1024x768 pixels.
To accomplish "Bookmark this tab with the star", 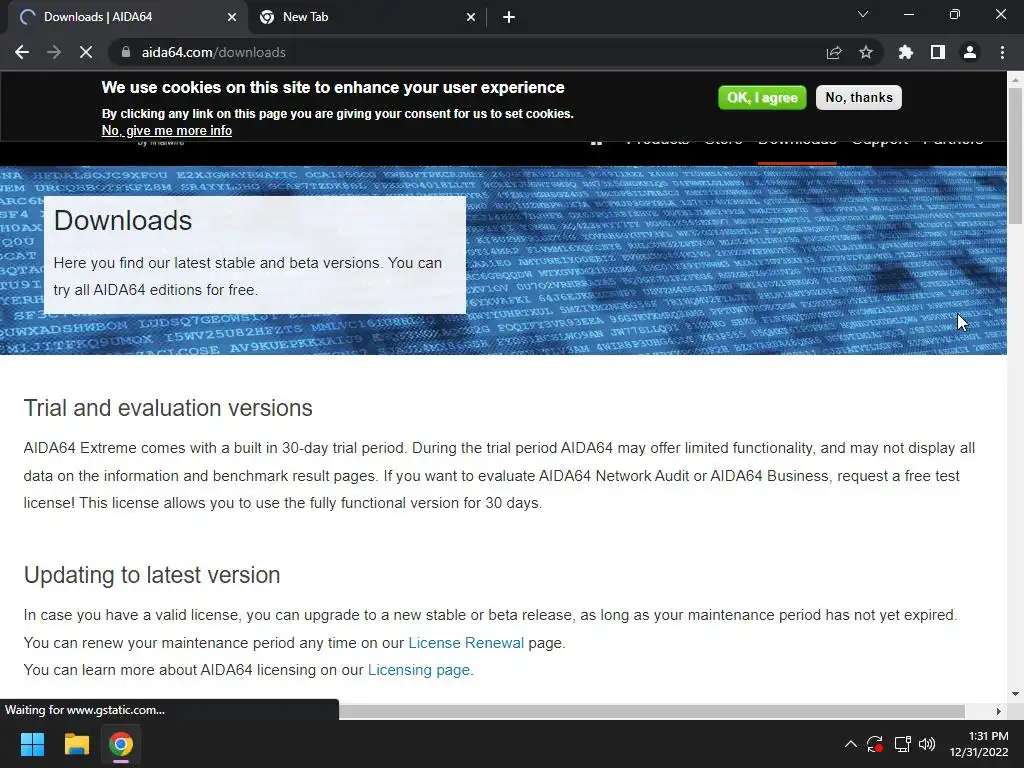I will pos(866,52).
